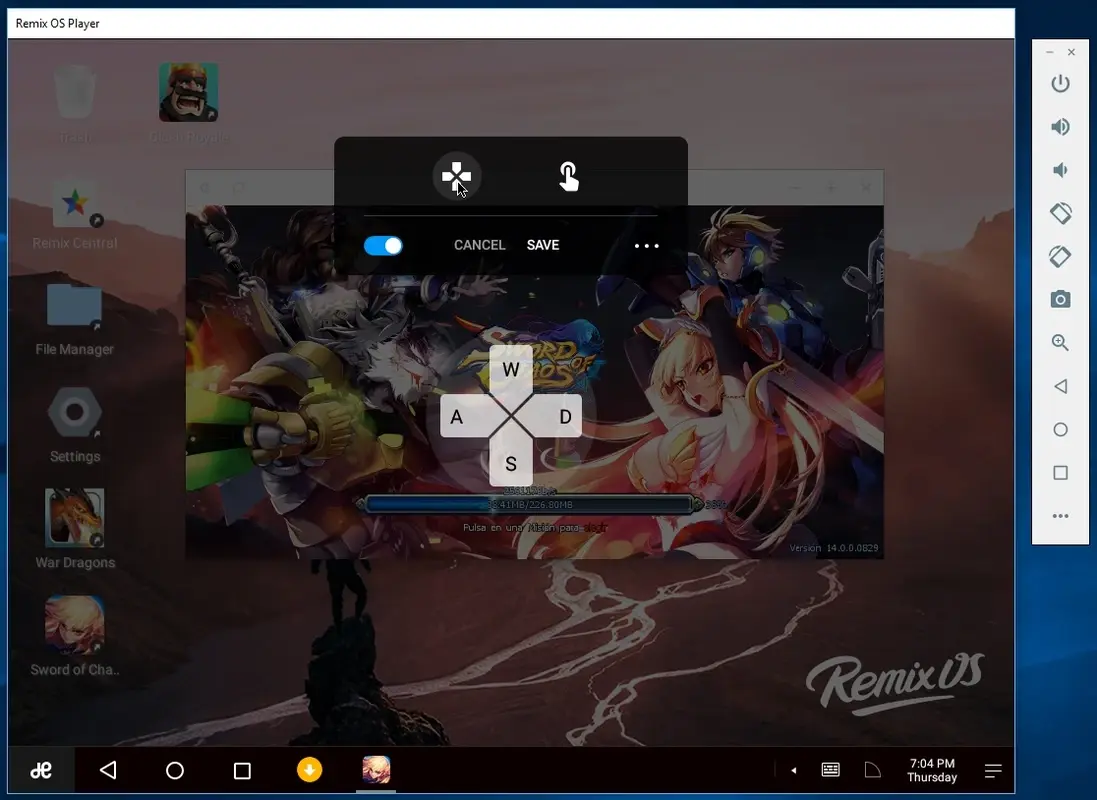This screenshot has width=1097, height=800.
Task: Switch to the touch point mapping tab
Action: pos(568,176)
